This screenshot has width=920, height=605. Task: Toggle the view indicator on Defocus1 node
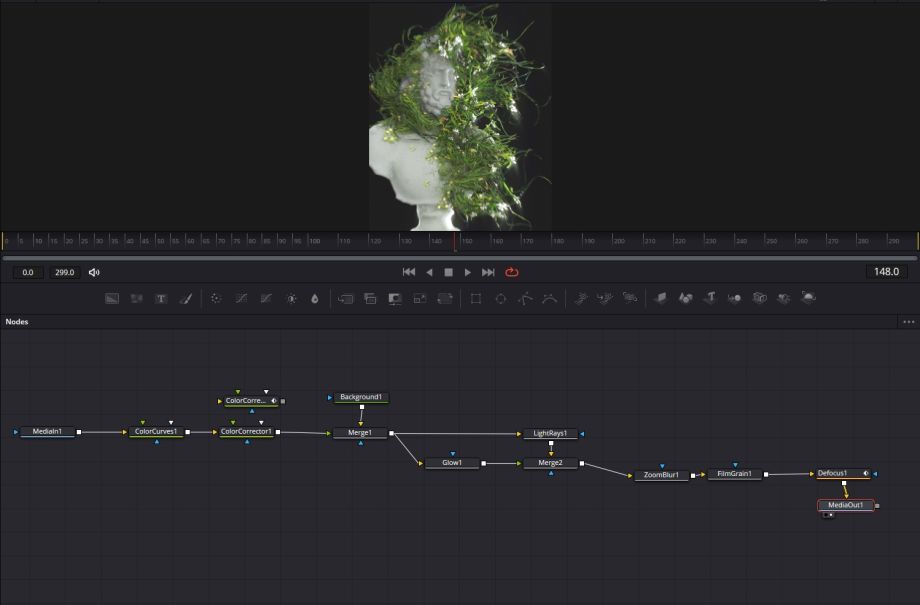tap(865, 473)
